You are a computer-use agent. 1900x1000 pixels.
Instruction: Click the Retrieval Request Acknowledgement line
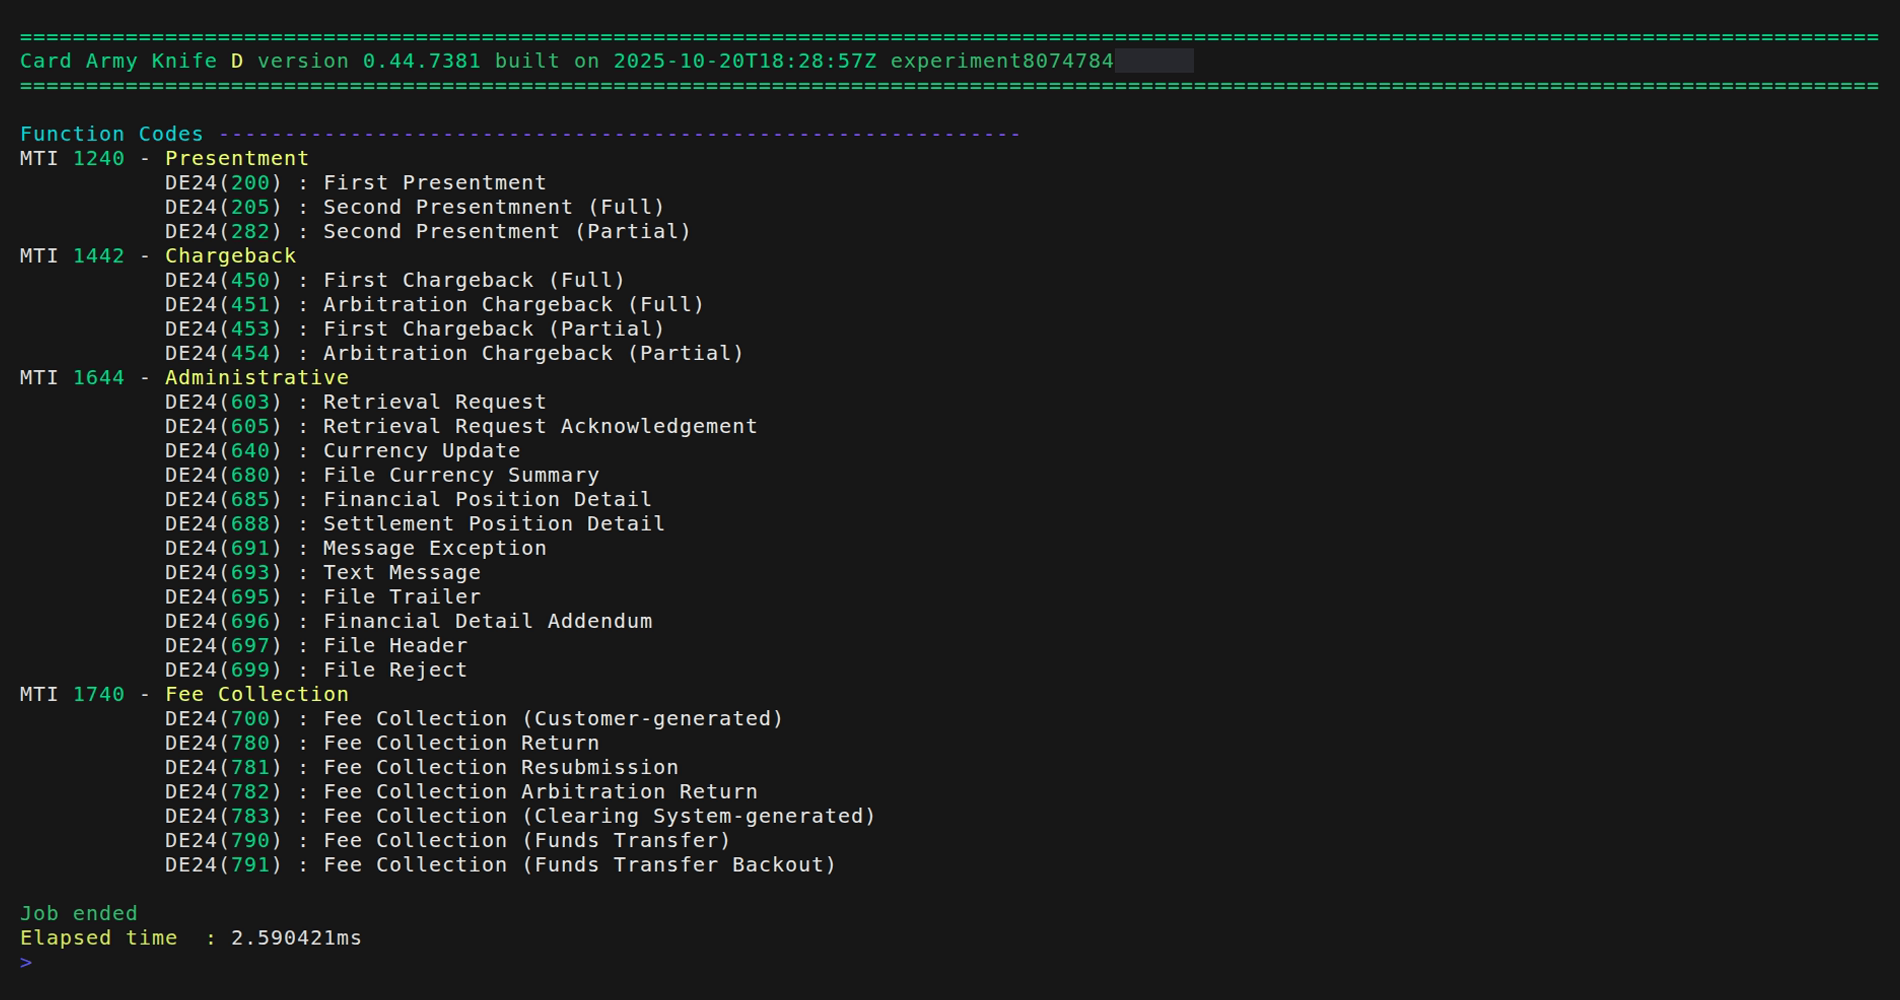click(460, 427)
